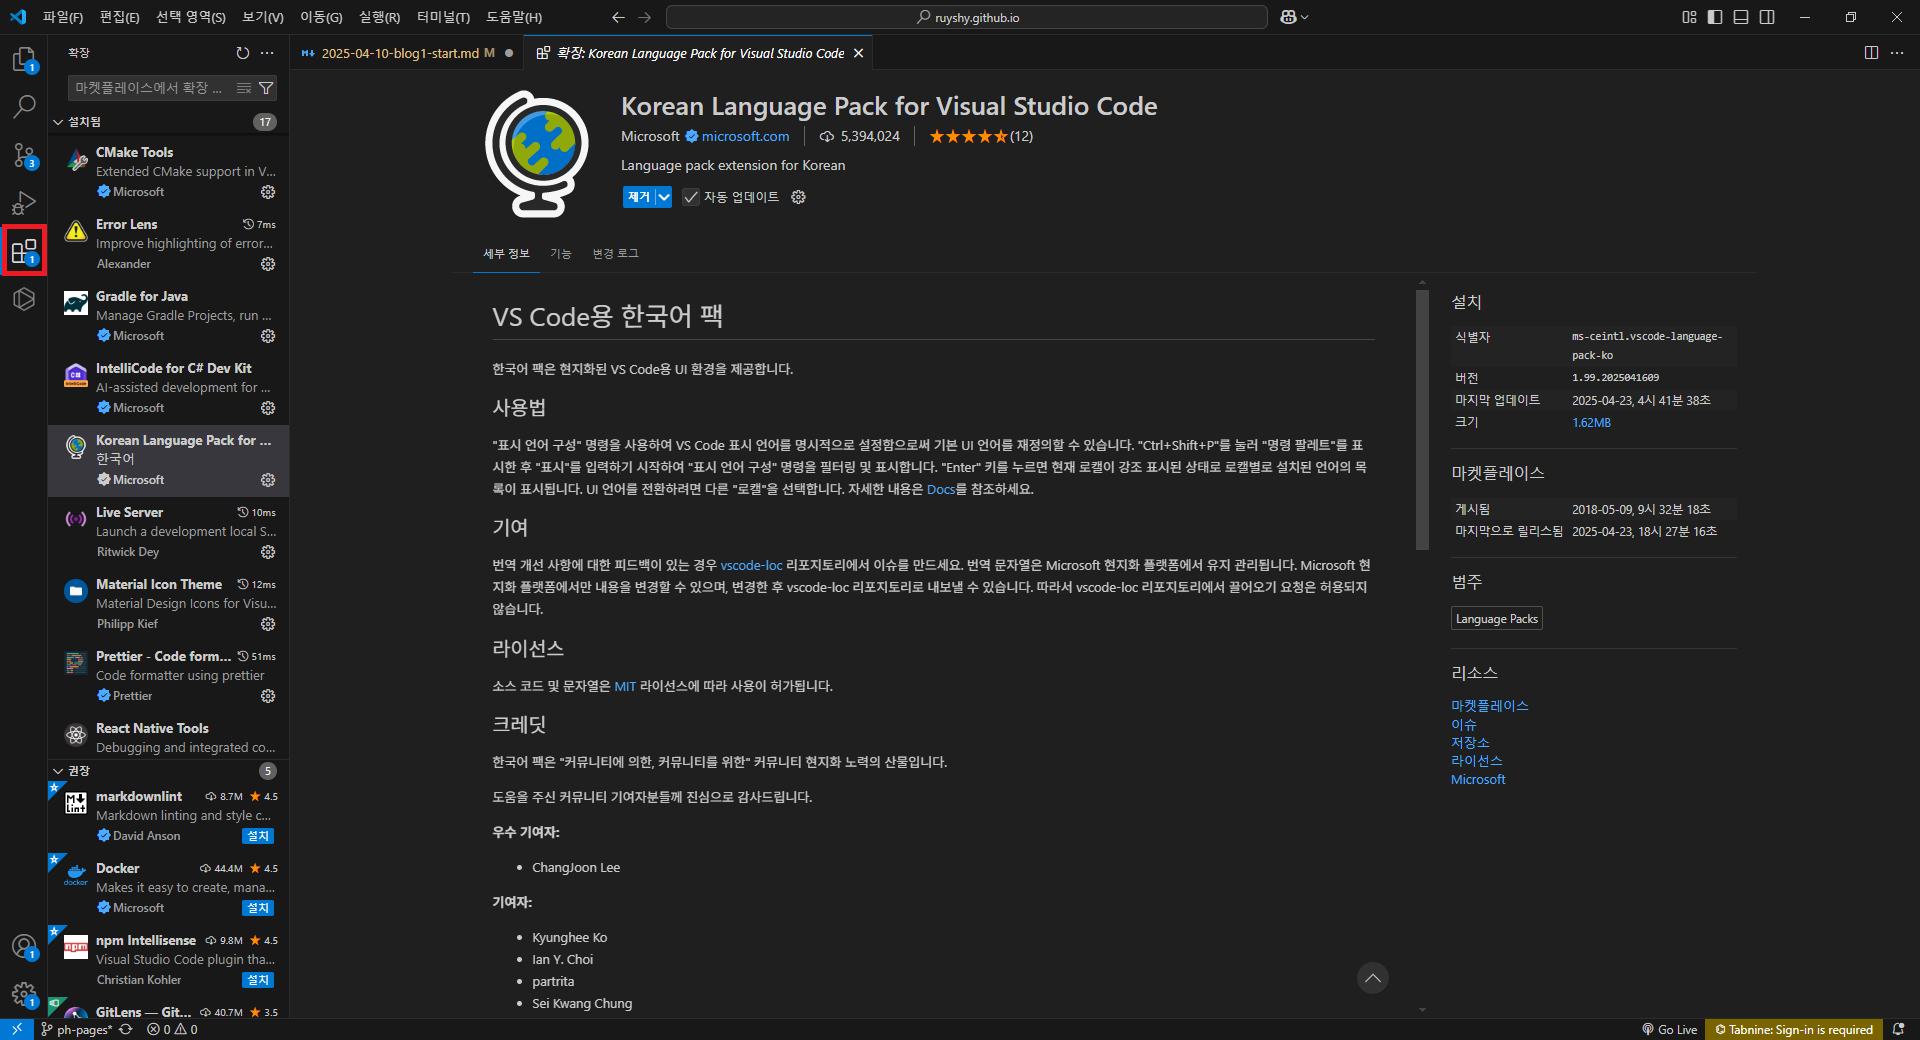Open settings gear for Error Lens extension
The height and width of the screenshot is (1040, 1920).
coord(267,264)
